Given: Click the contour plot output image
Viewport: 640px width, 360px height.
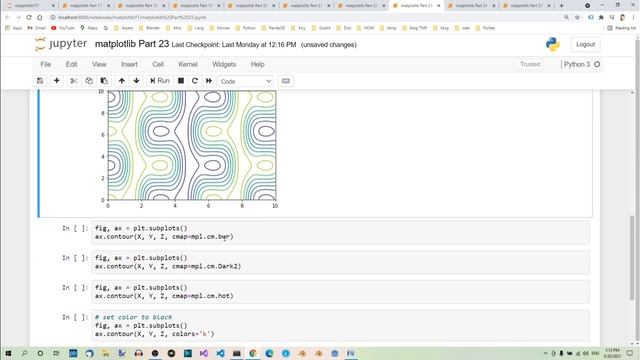Looking at the screenshot, I should pos(189,149).
